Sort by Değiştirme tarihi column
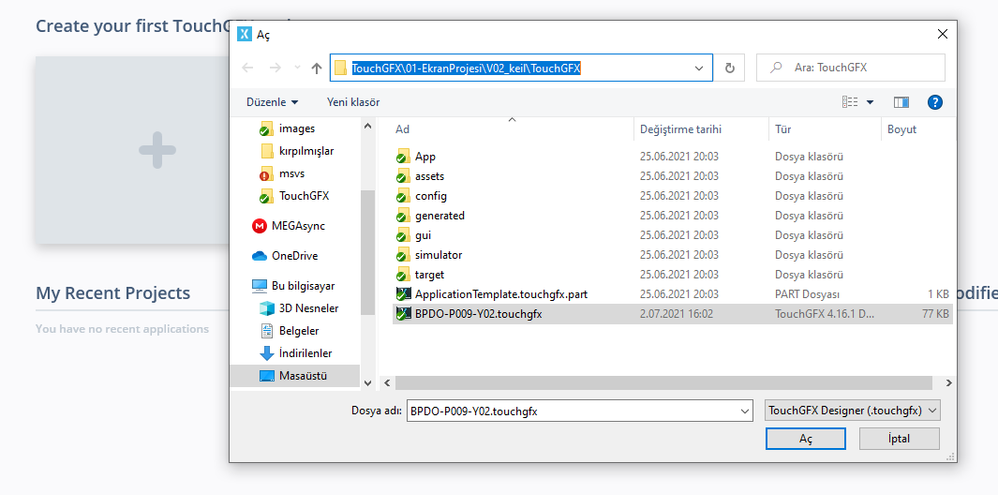Screen dimensions: 998x495 pos(680,129)
